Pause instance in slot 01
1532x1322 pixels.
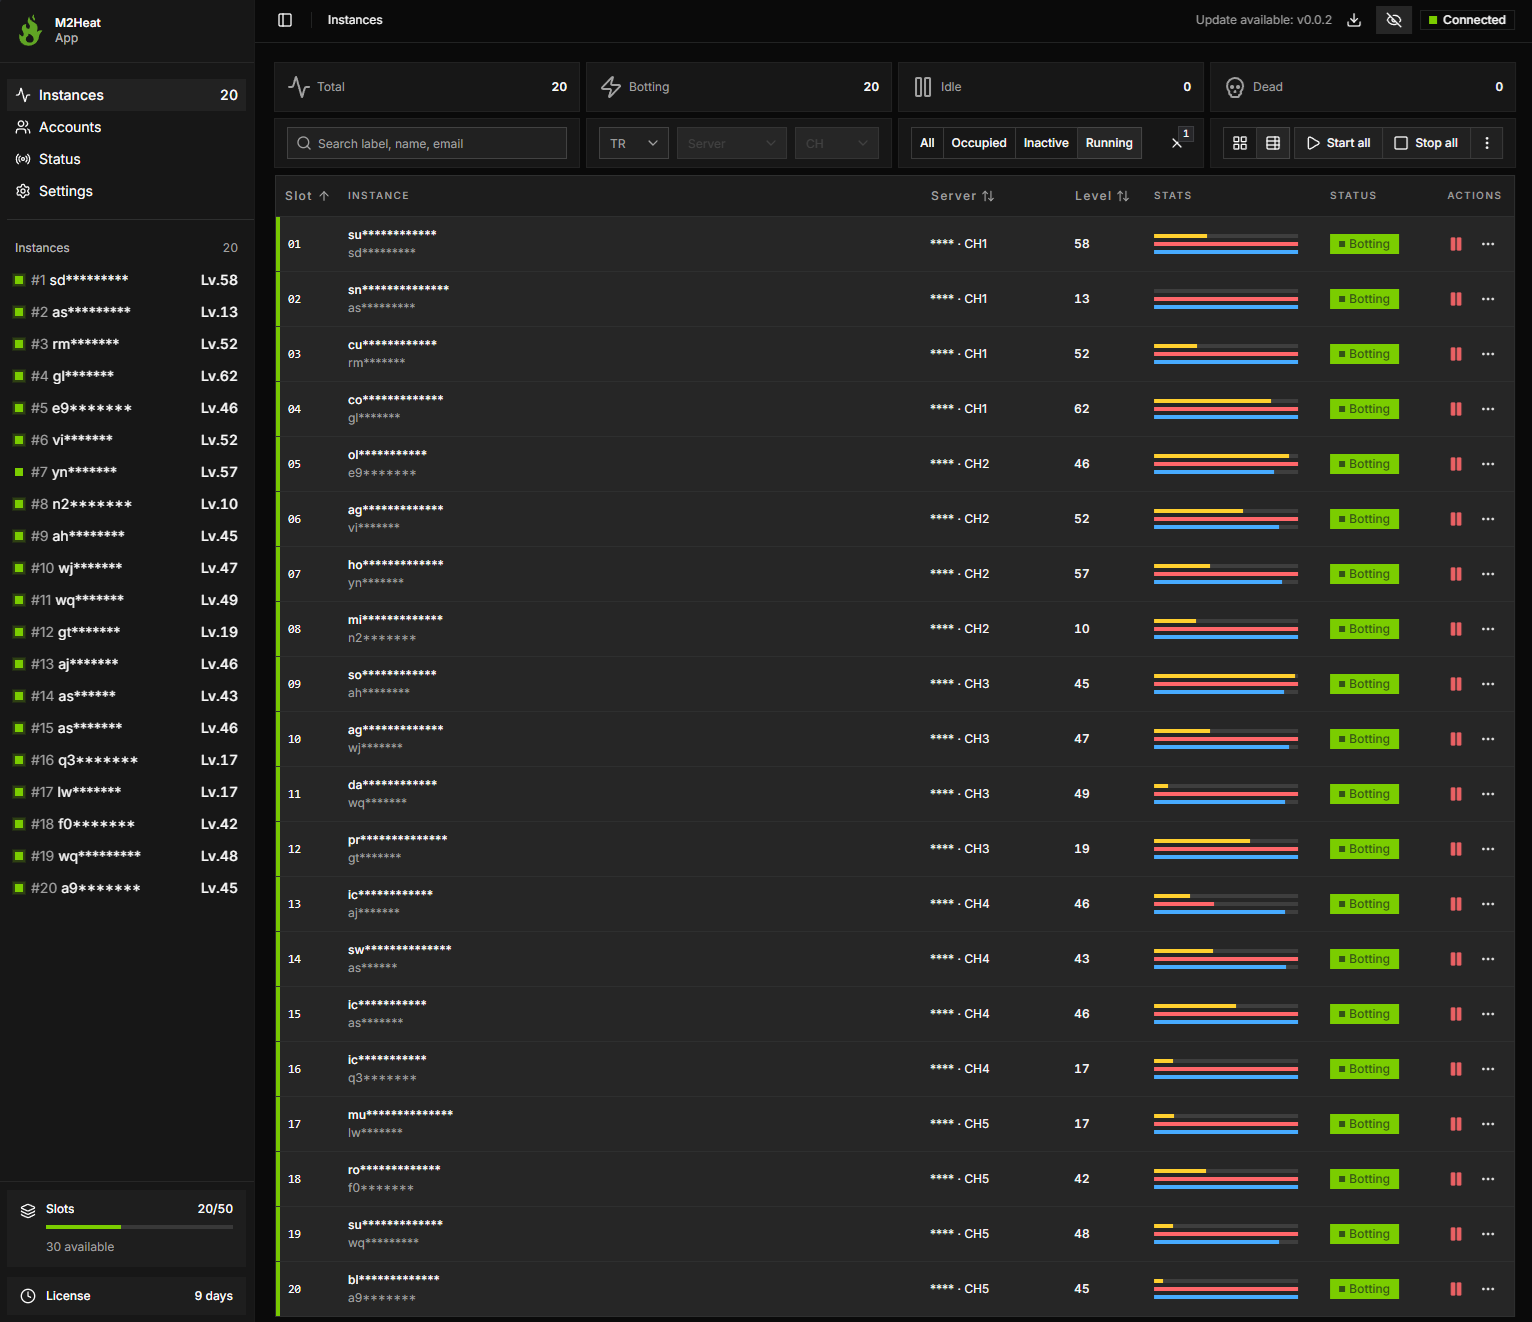(x=1456, y=244)
